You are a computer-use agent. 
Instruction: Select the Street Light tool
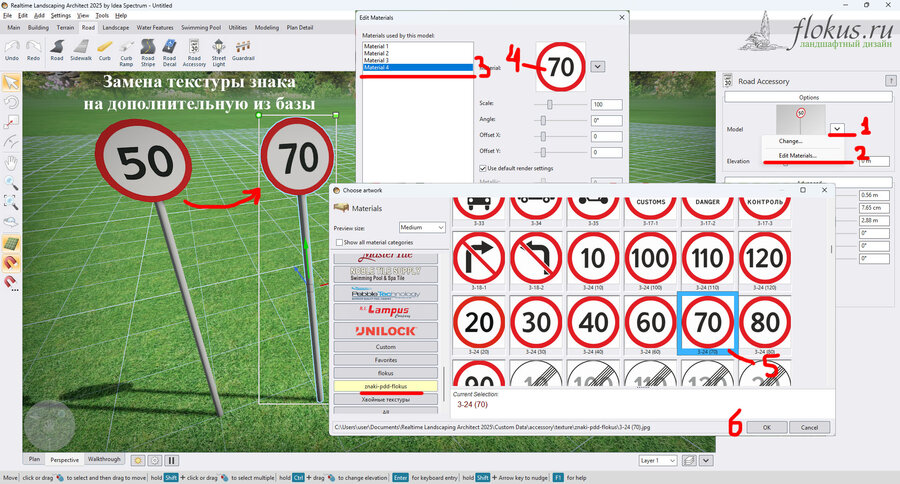click(219, 53)
